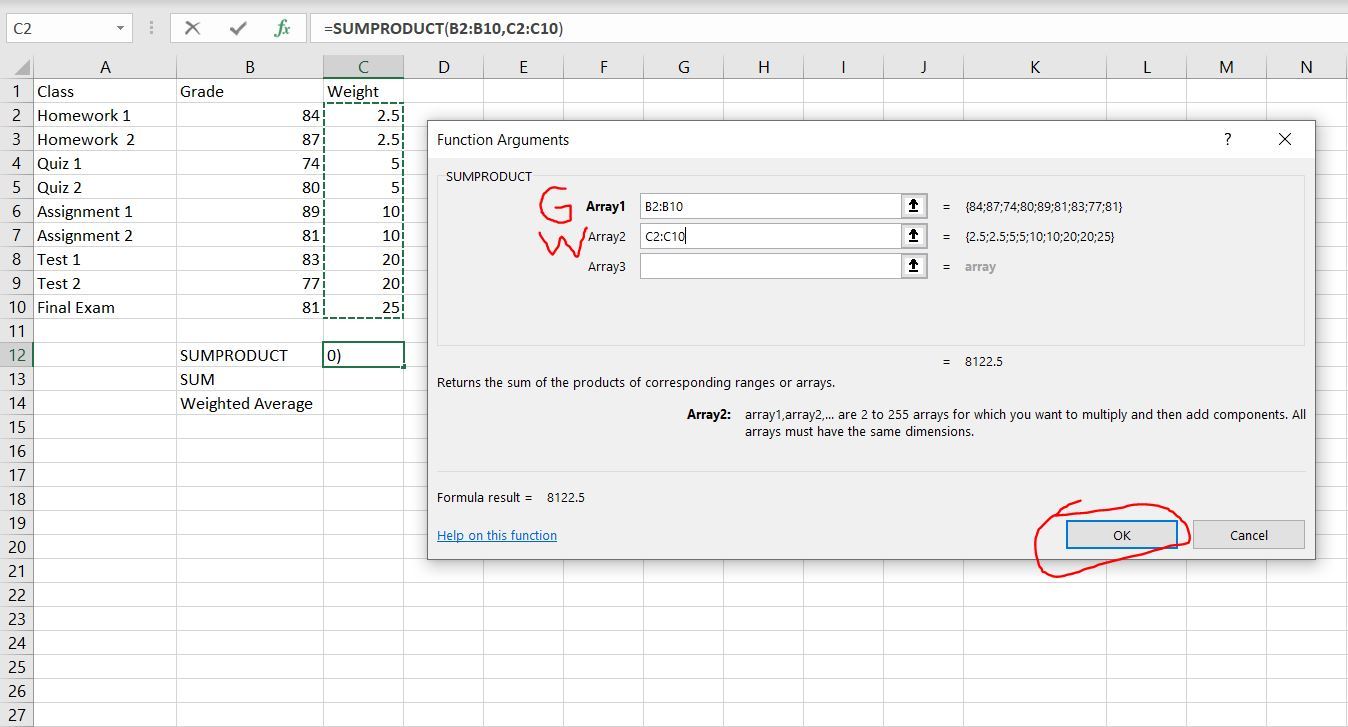Collapse dialog via Array3 range selector icon
1348x727 pixels.
point(913,266)
